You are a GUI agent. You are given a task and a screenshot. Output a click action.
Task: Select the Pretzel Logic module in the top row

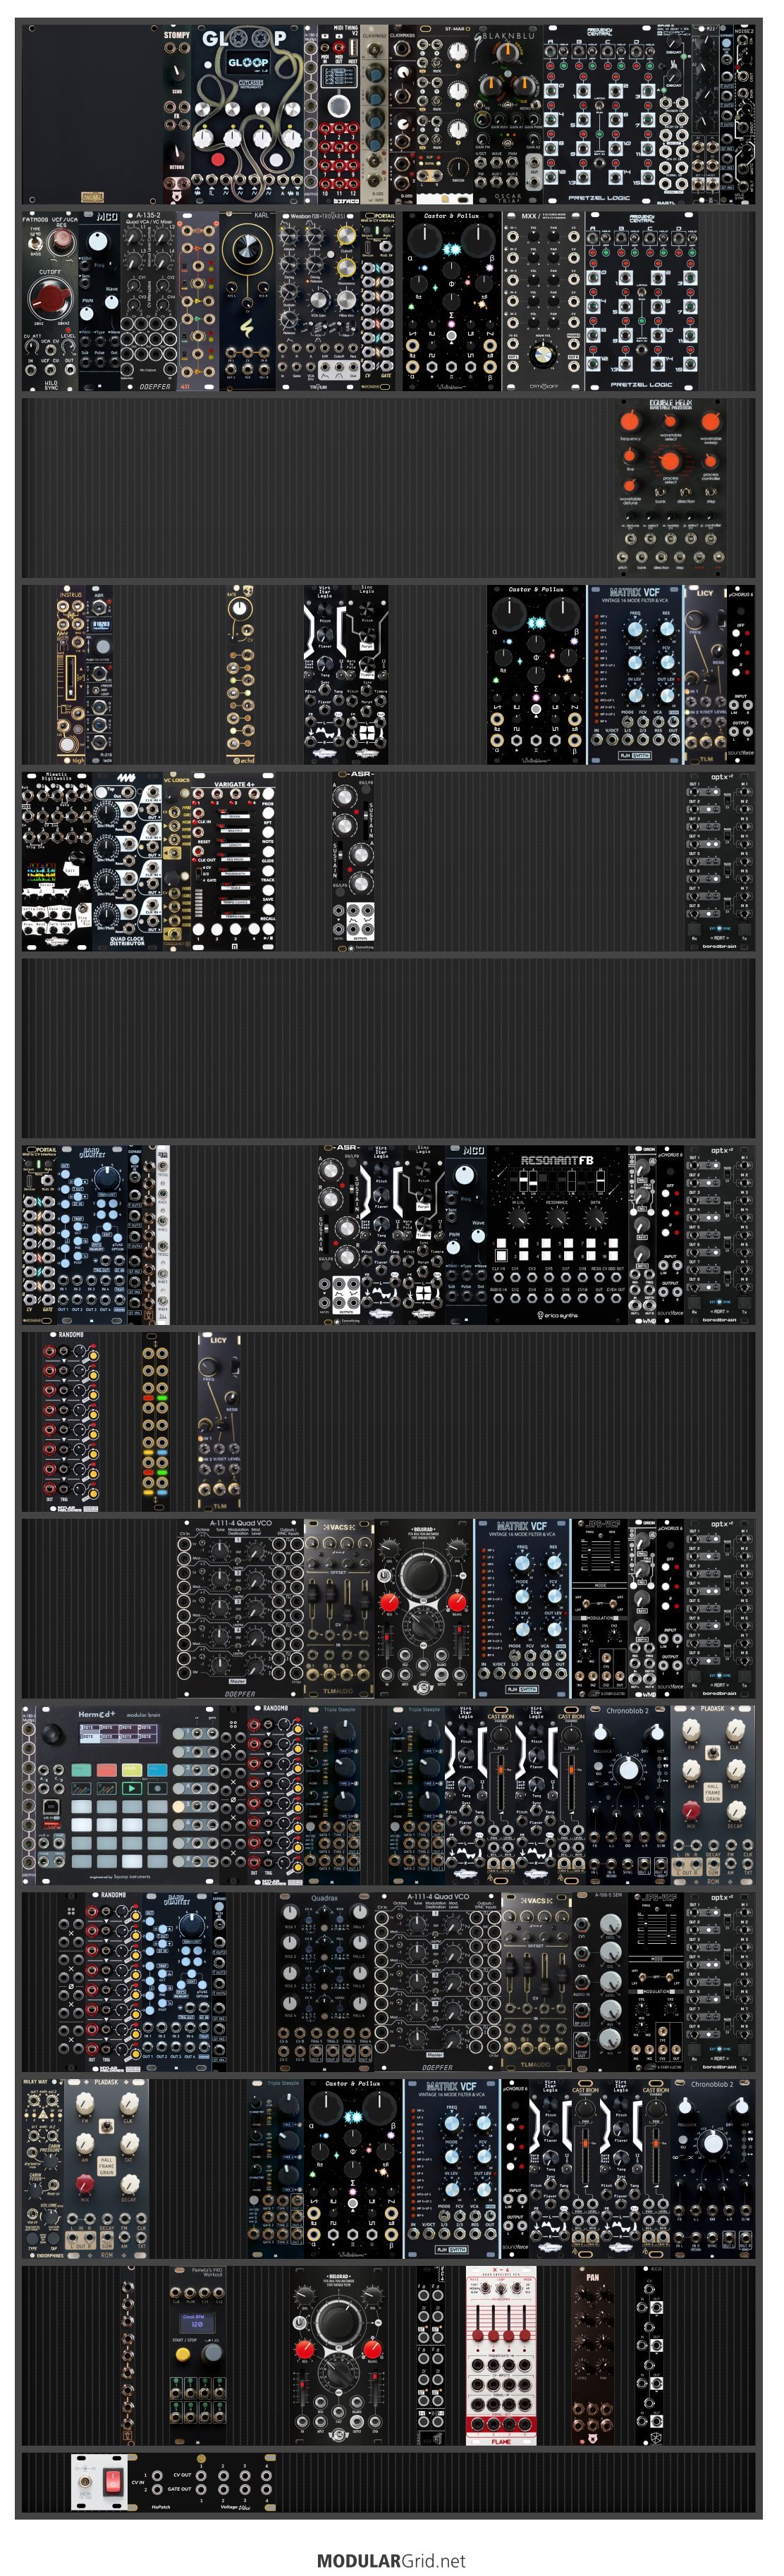[x=599, y=115]
